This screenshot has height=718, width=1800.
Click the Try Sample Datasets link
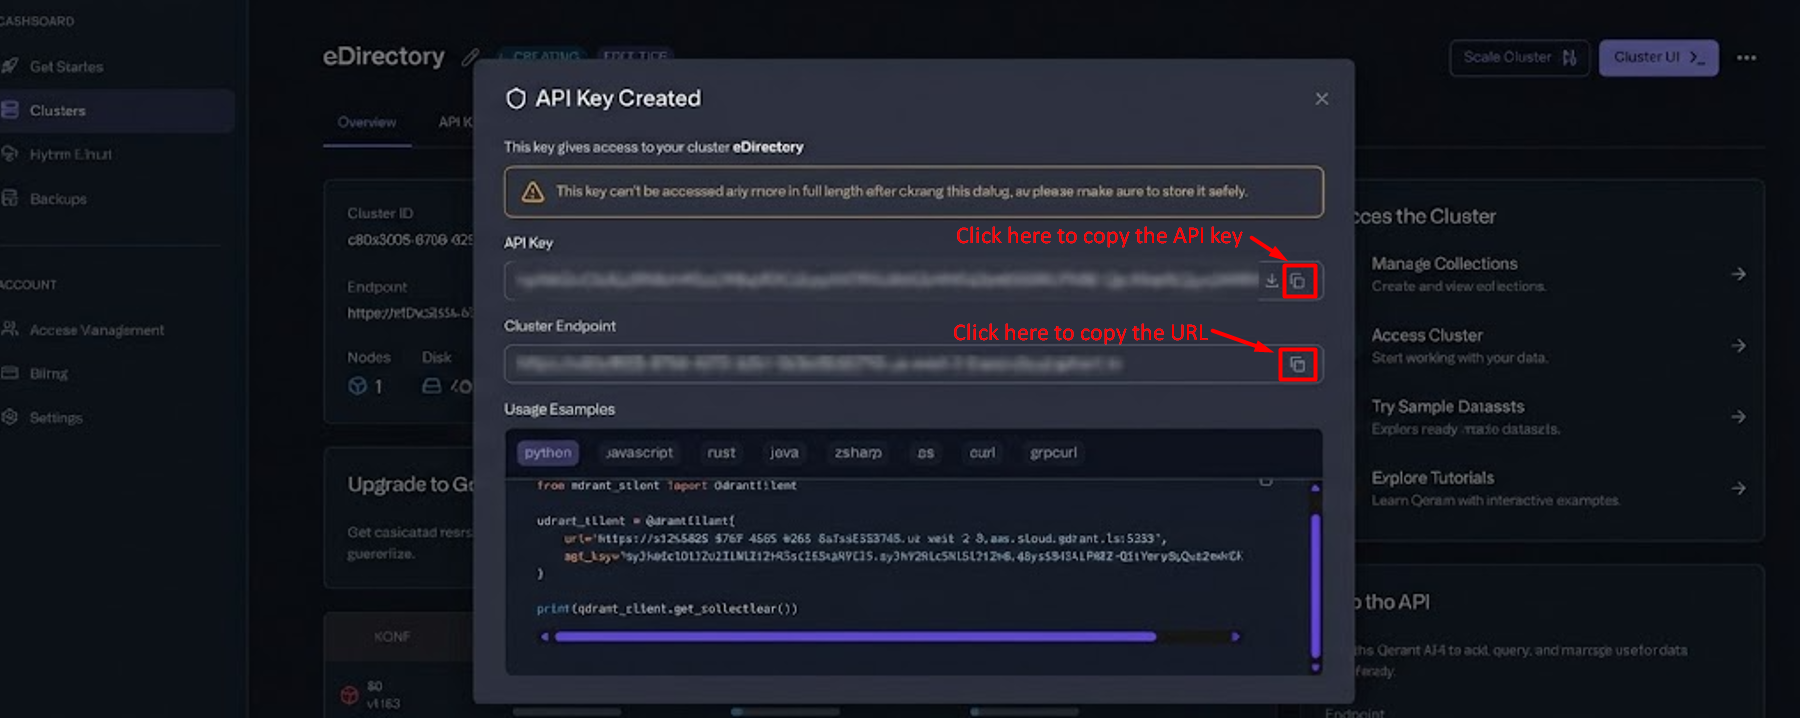click(x=1448, y=407)
